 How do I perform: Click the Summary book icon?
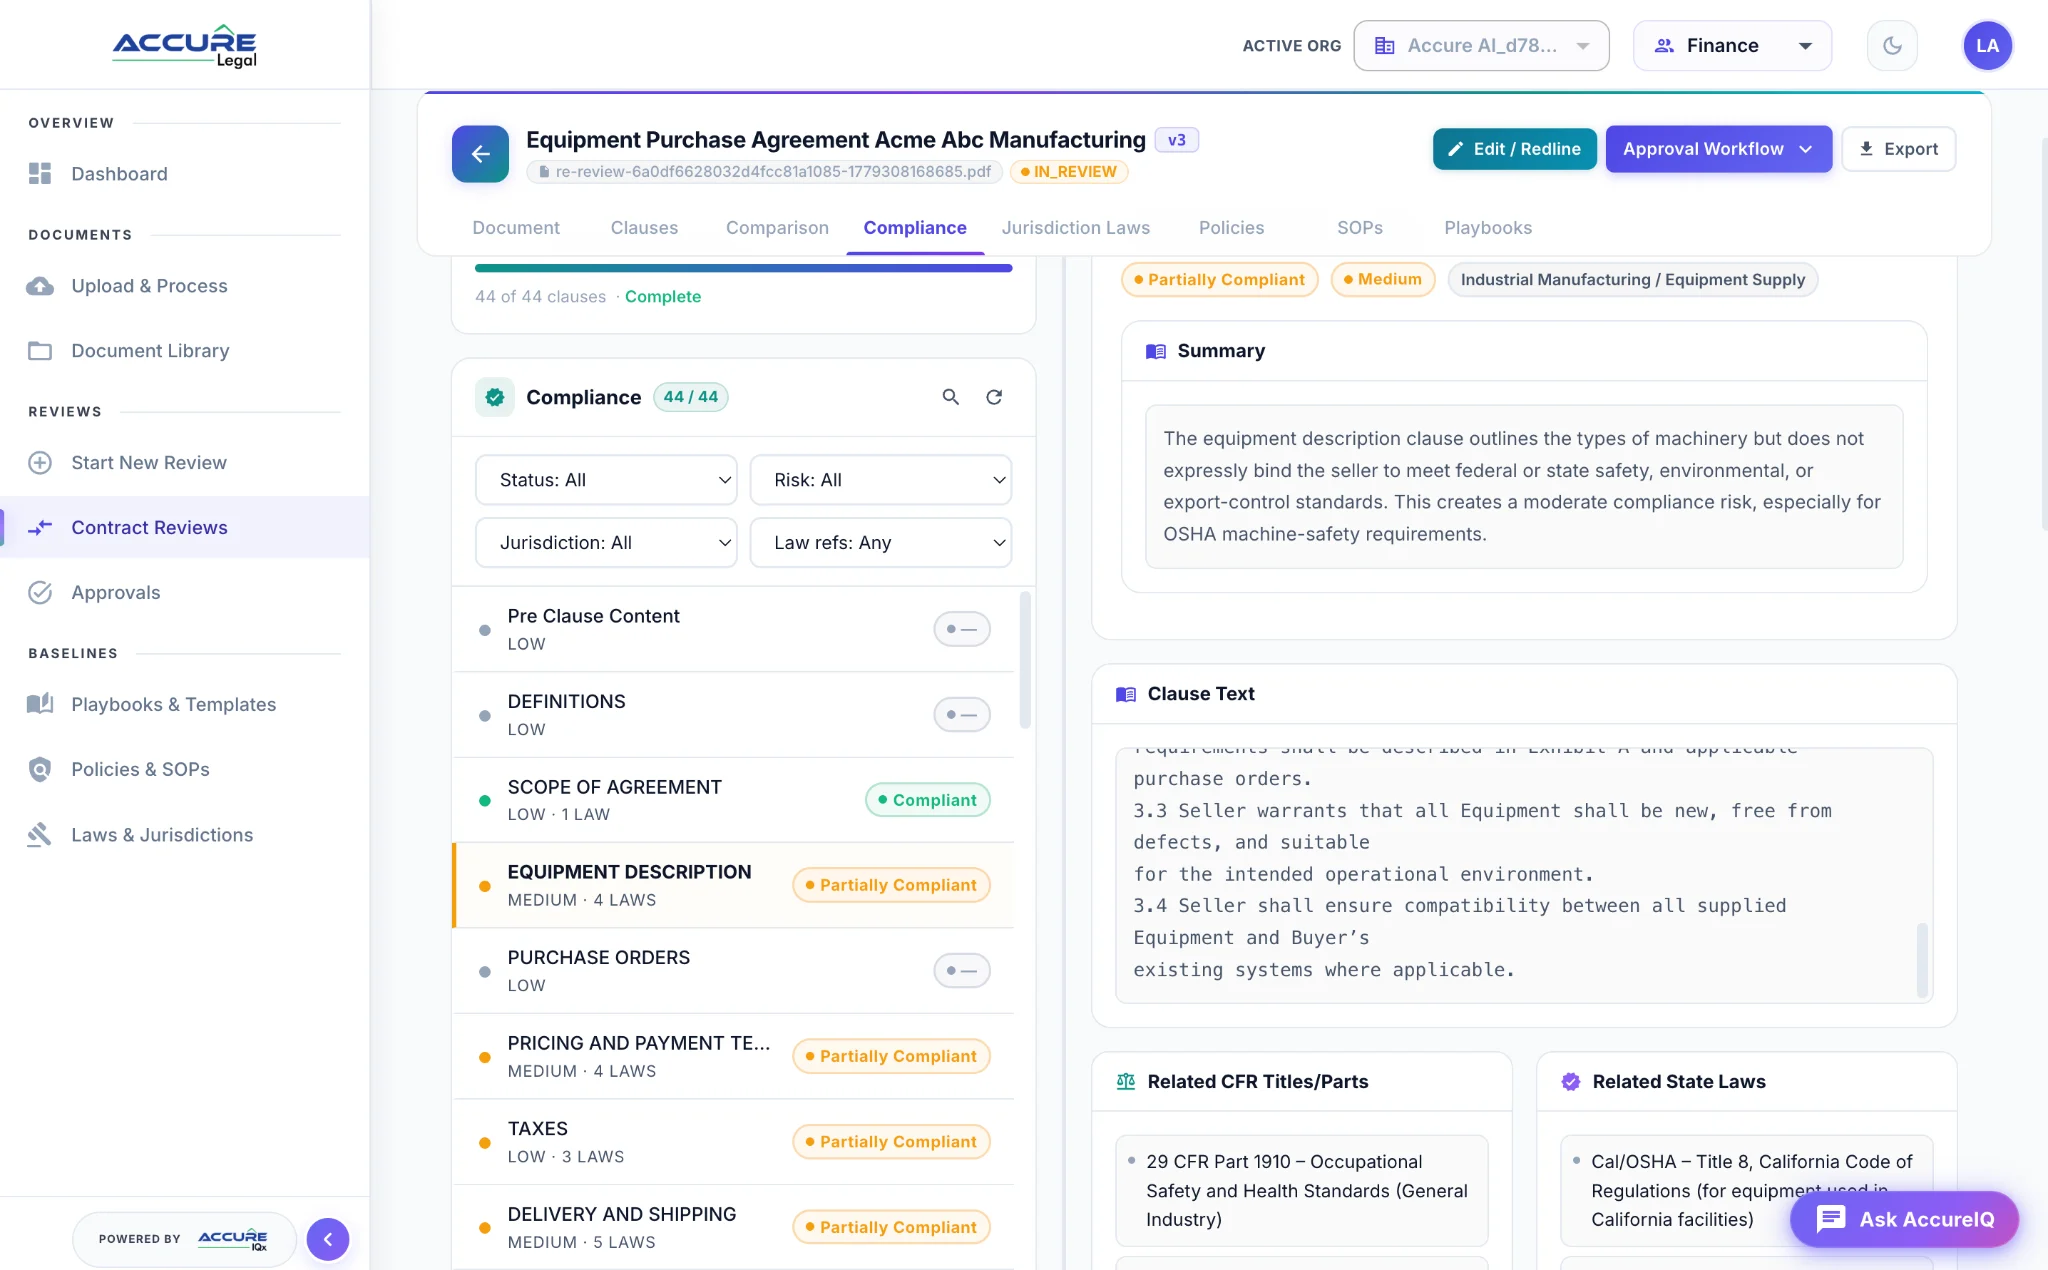1156,351
